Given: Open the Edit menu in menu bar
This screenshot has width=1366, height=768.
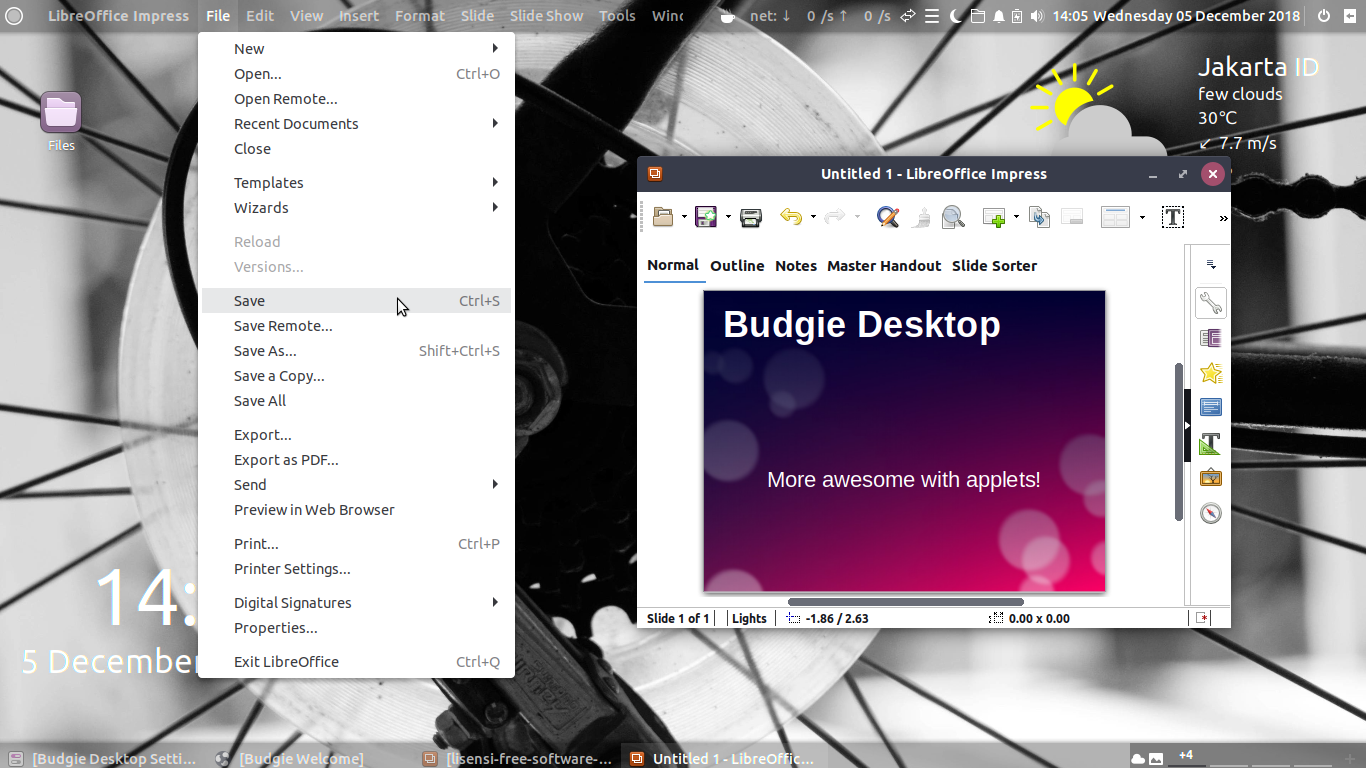Looking at the screenshot, I should tap(260, 16).
